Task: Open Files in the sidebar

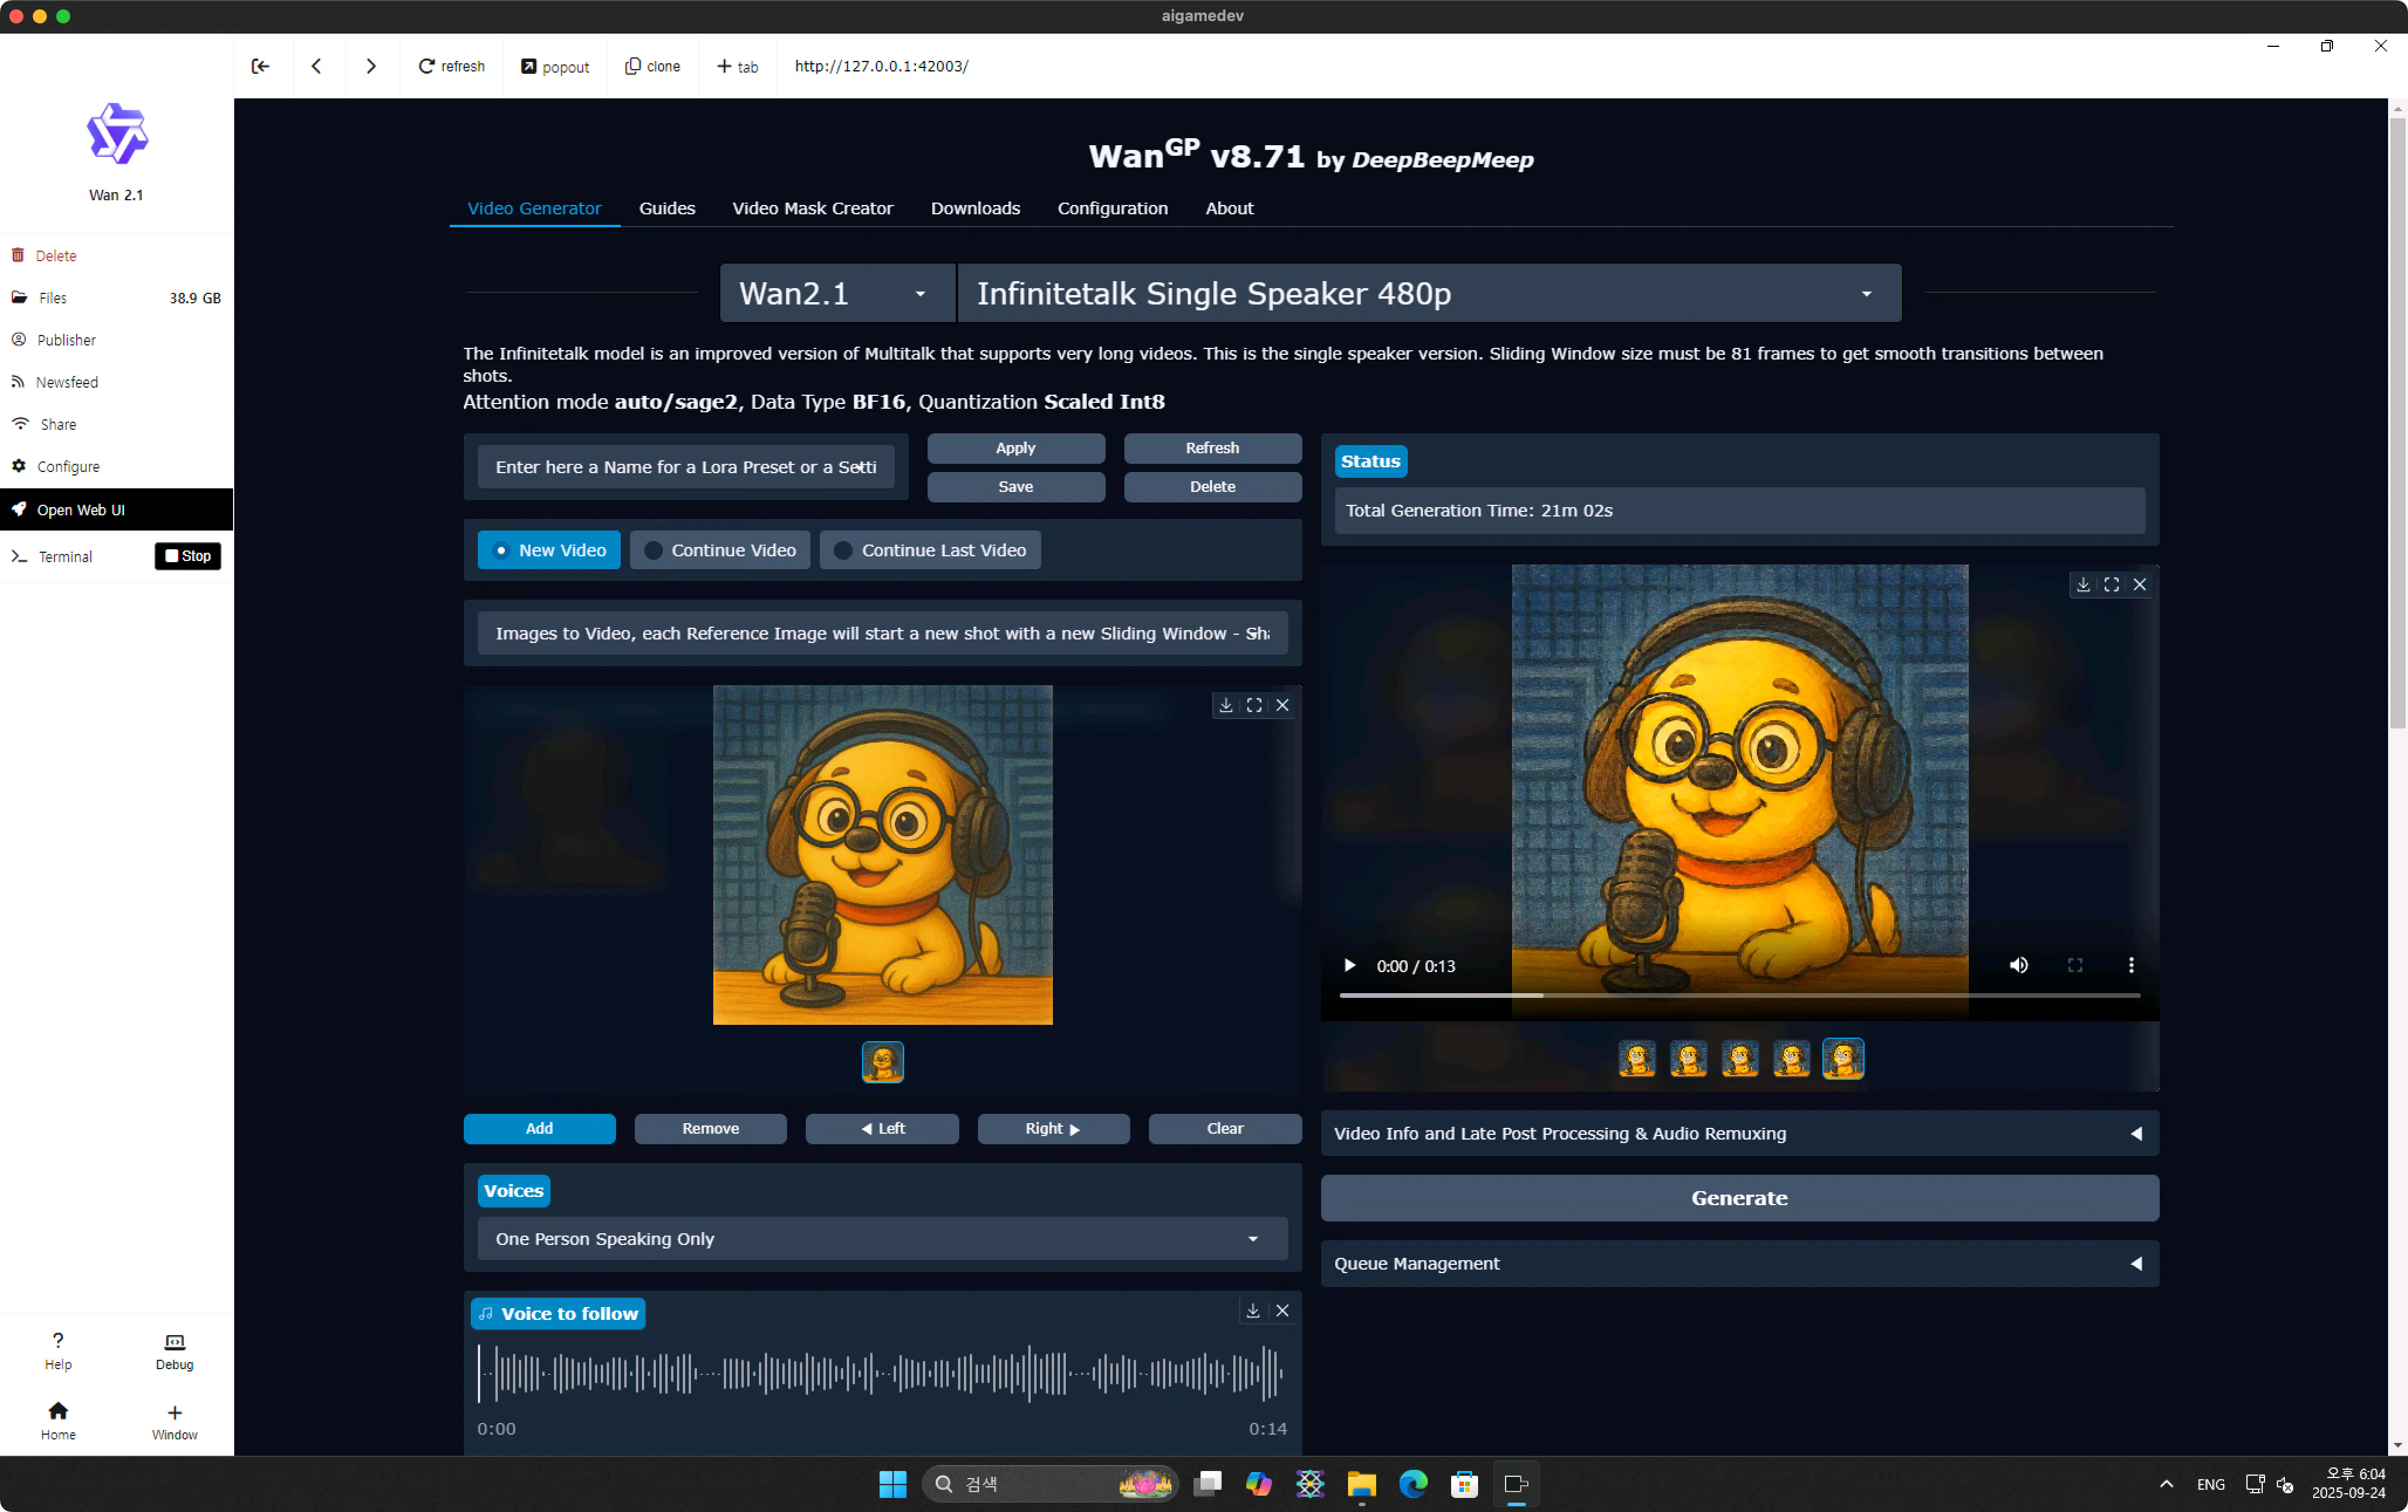Action: pyautogui.click(x=52, y=298)
